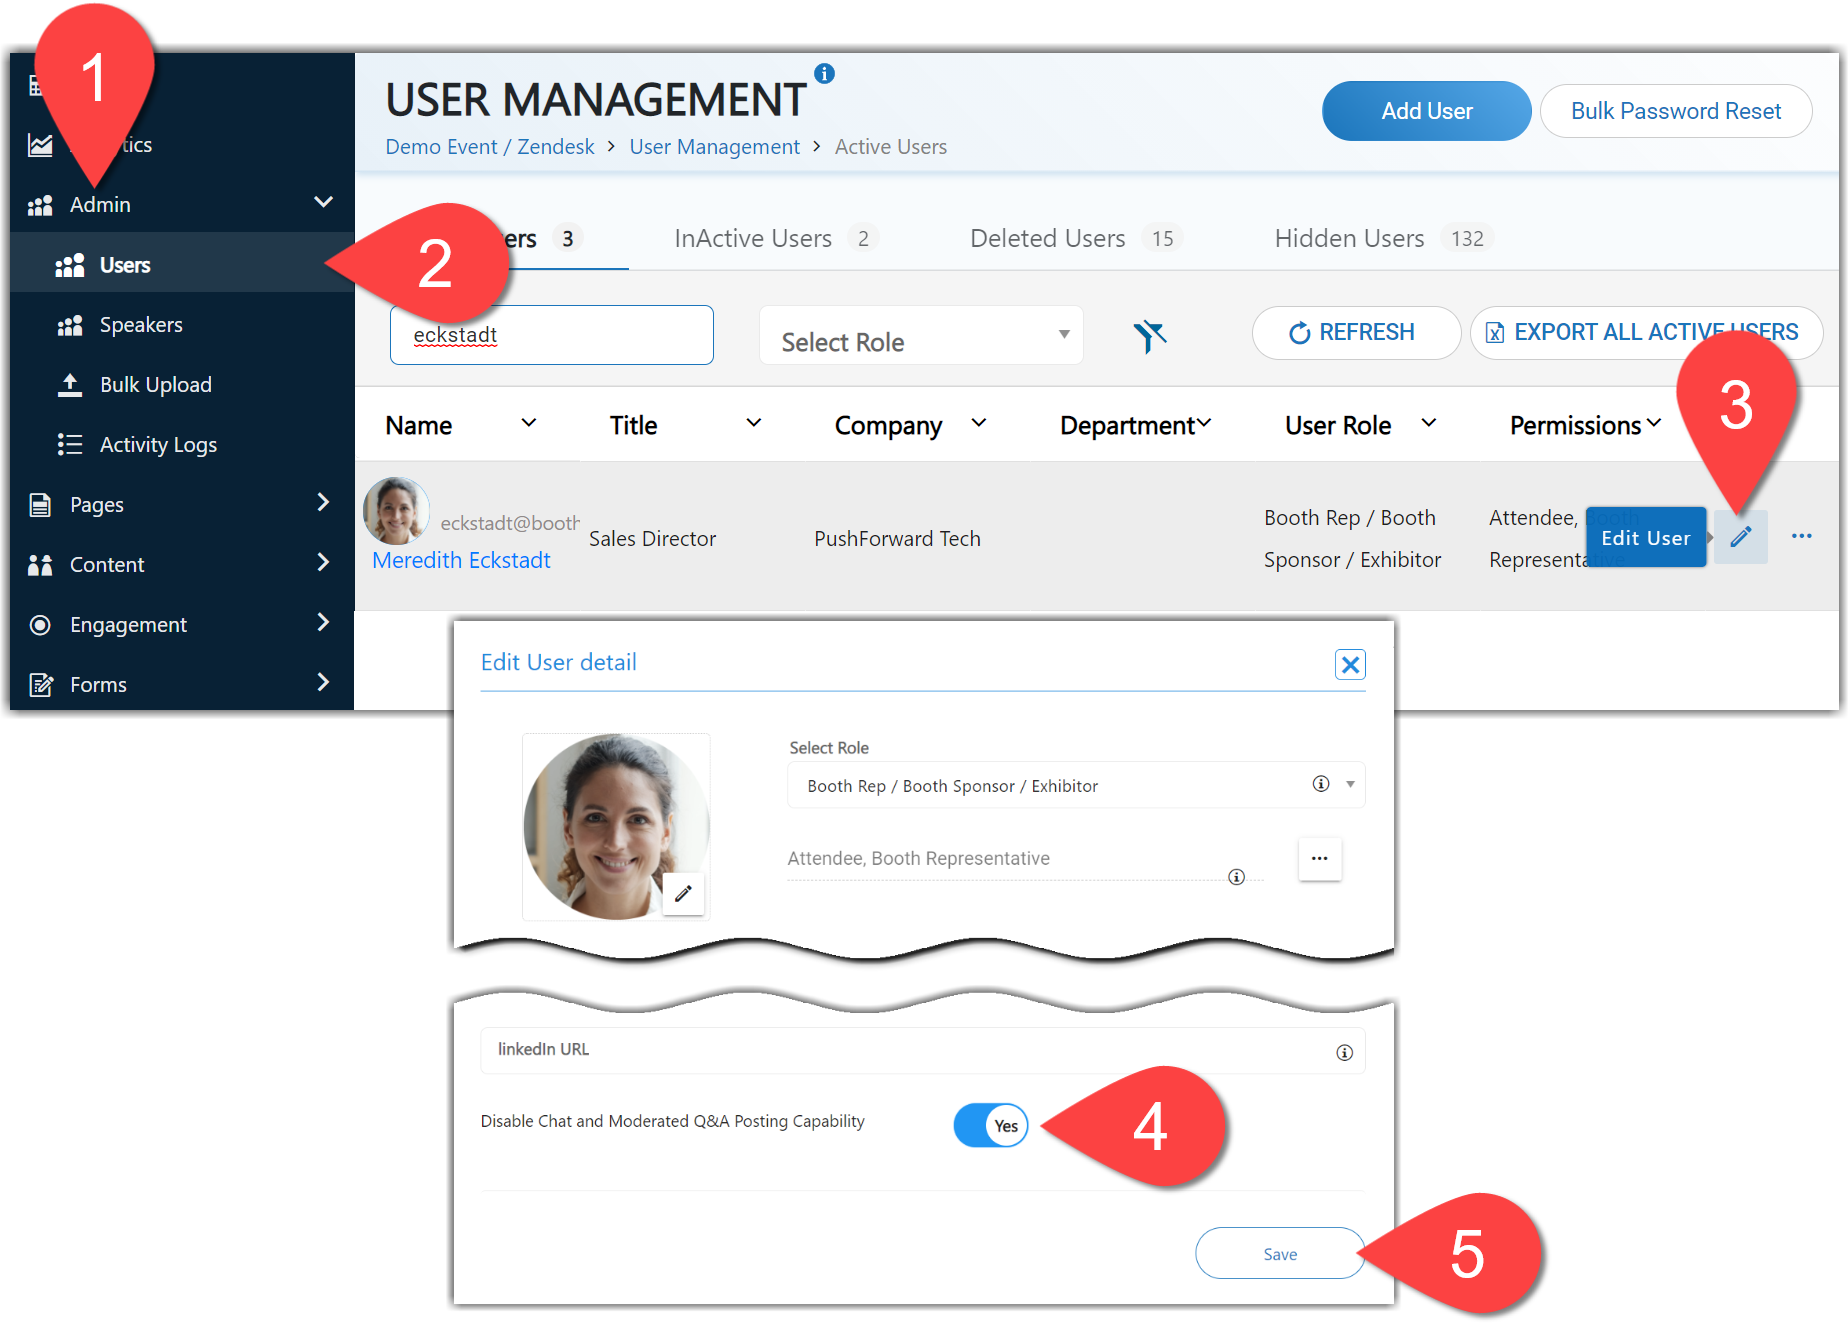Click the pencil Edit User icon
The height and width of the screenshot is (1330, 1848).
pyautogui.click(x=1740, y=537)
